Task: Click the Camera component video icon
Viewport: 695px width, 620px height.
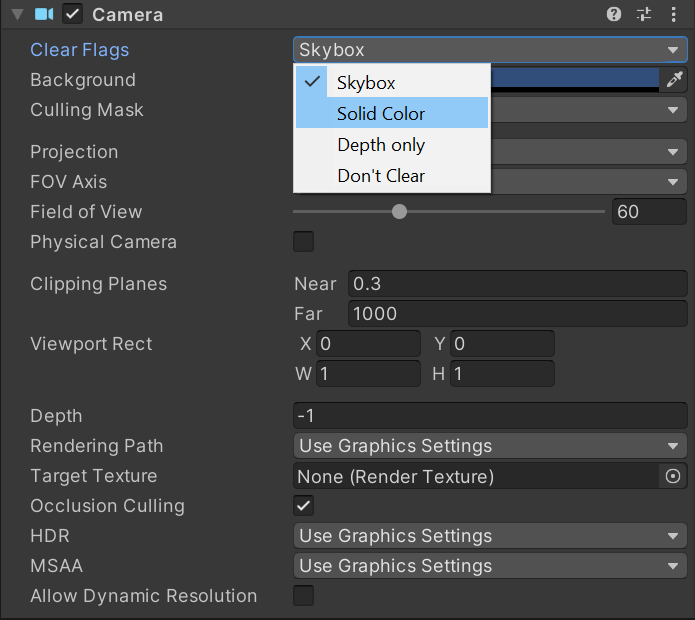Action: [44, 15]
